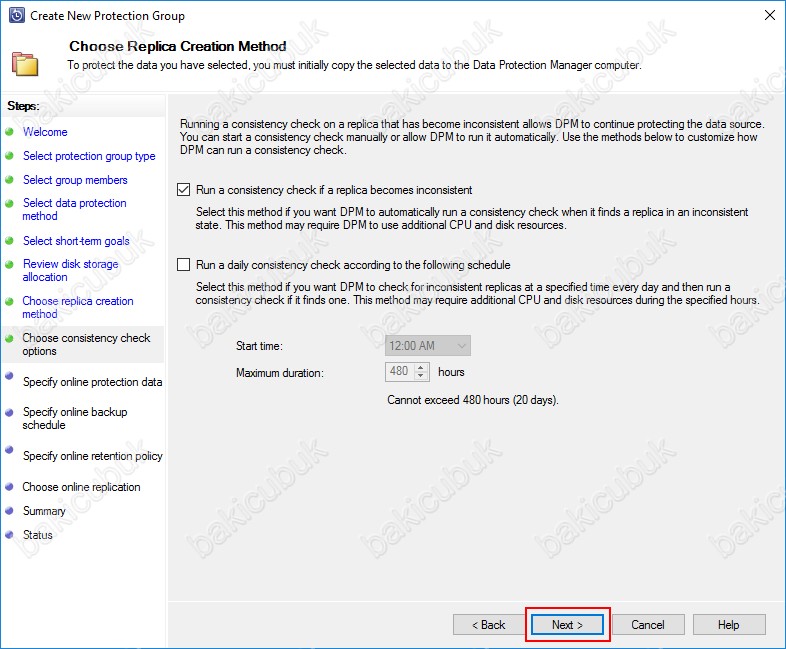Click the DPM app icon in title bar
This screenshot has width=786, height=649.
click(x=17, y=16)
